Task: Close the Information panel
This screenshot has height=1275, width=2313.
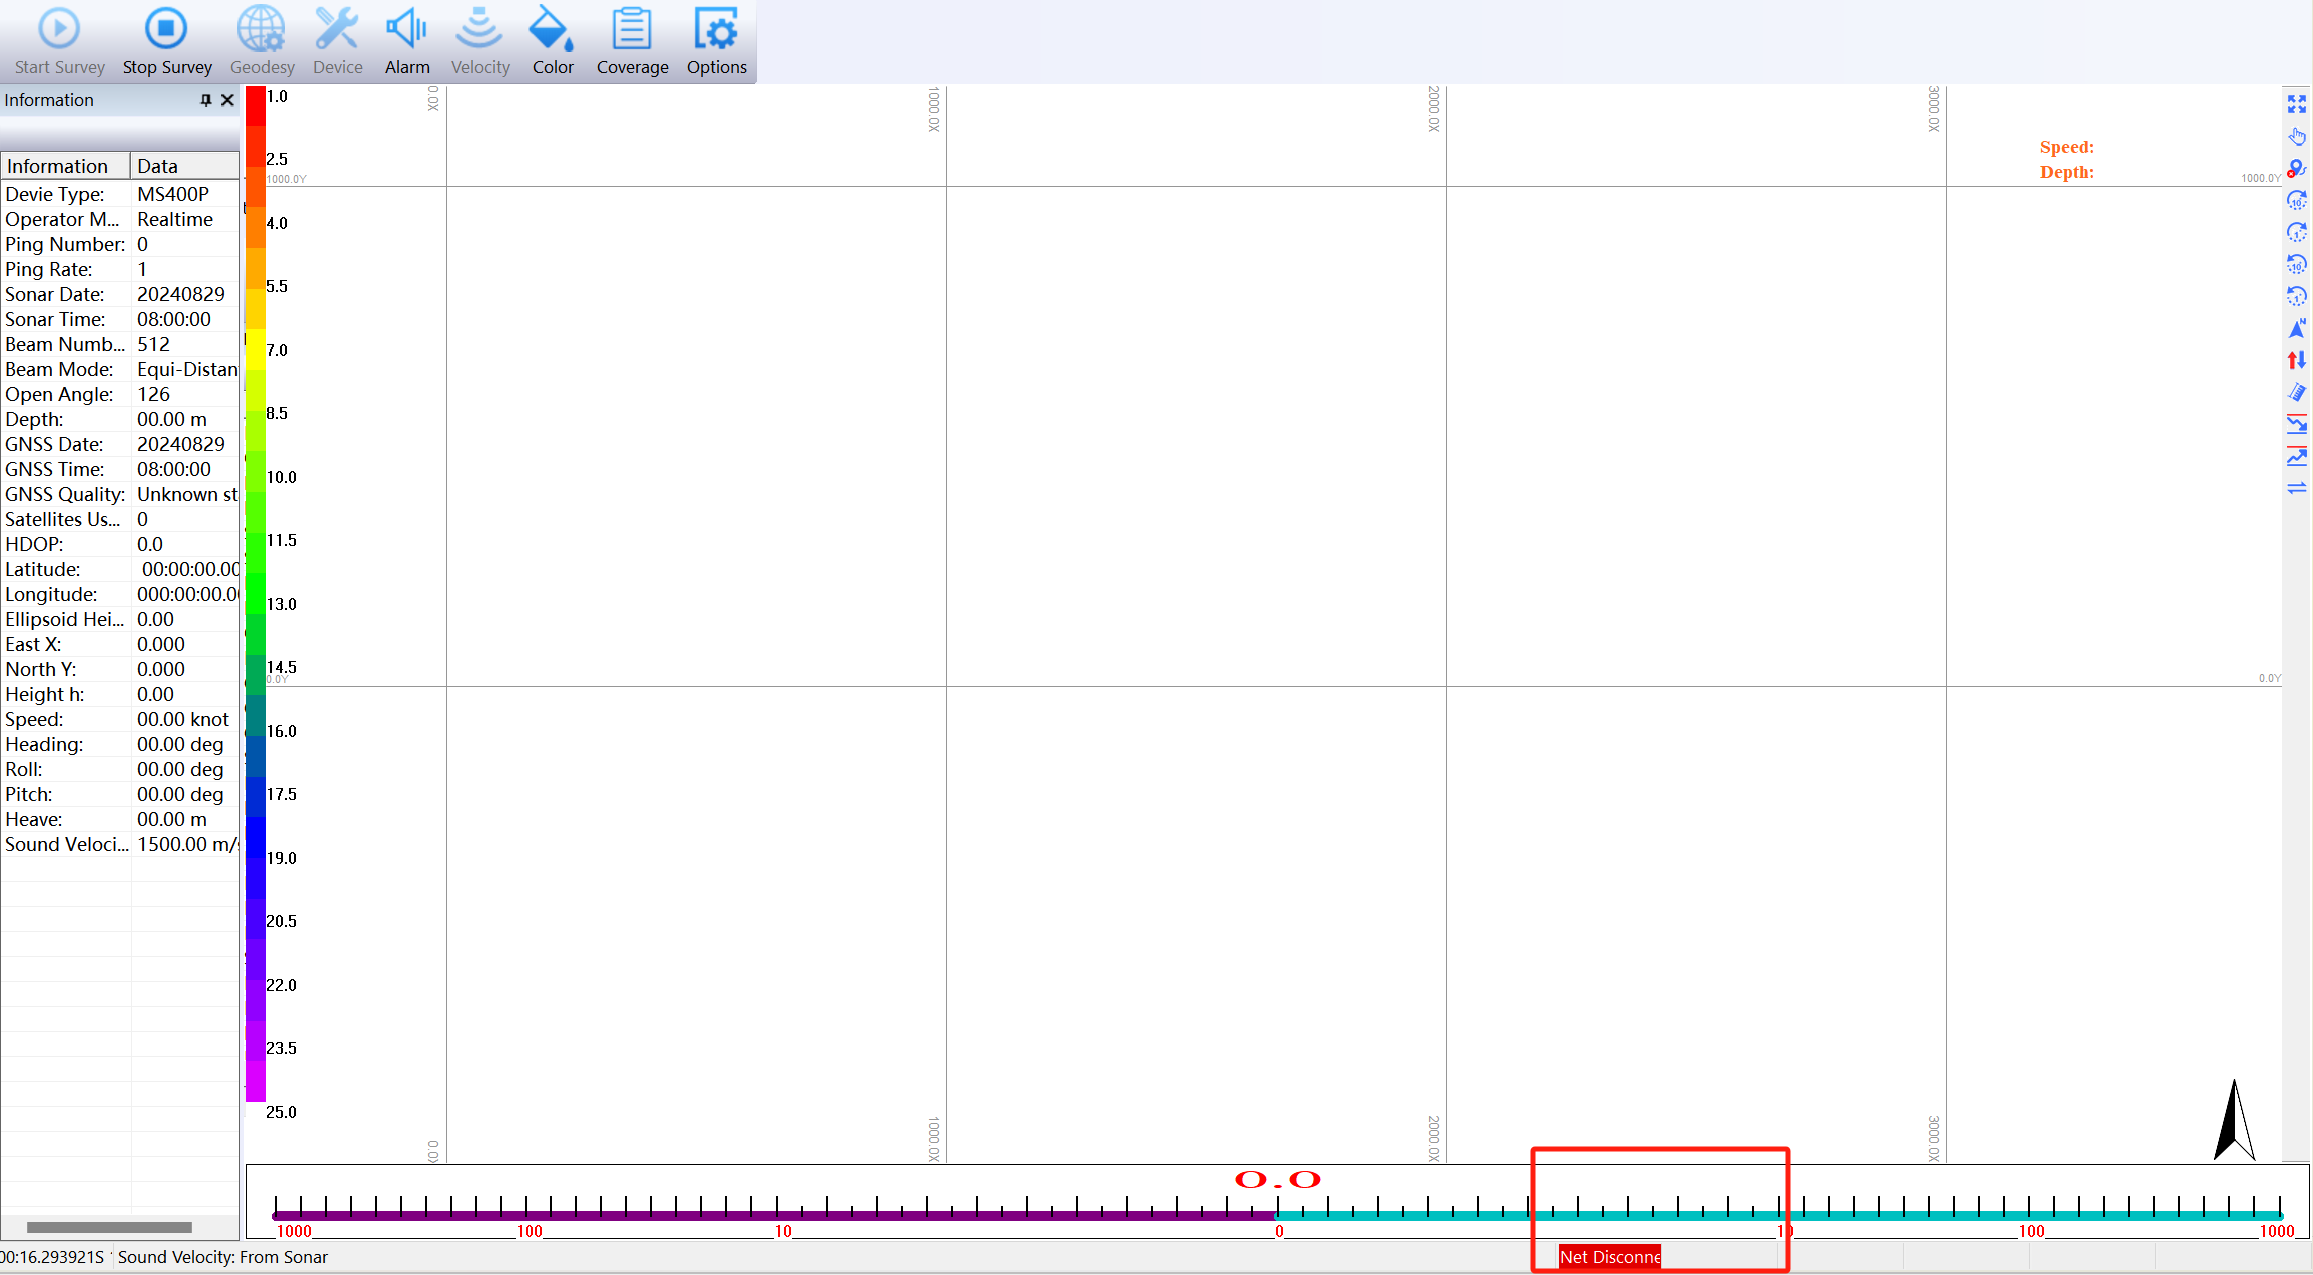Action: pyautogui.click(x=227, y=100)
